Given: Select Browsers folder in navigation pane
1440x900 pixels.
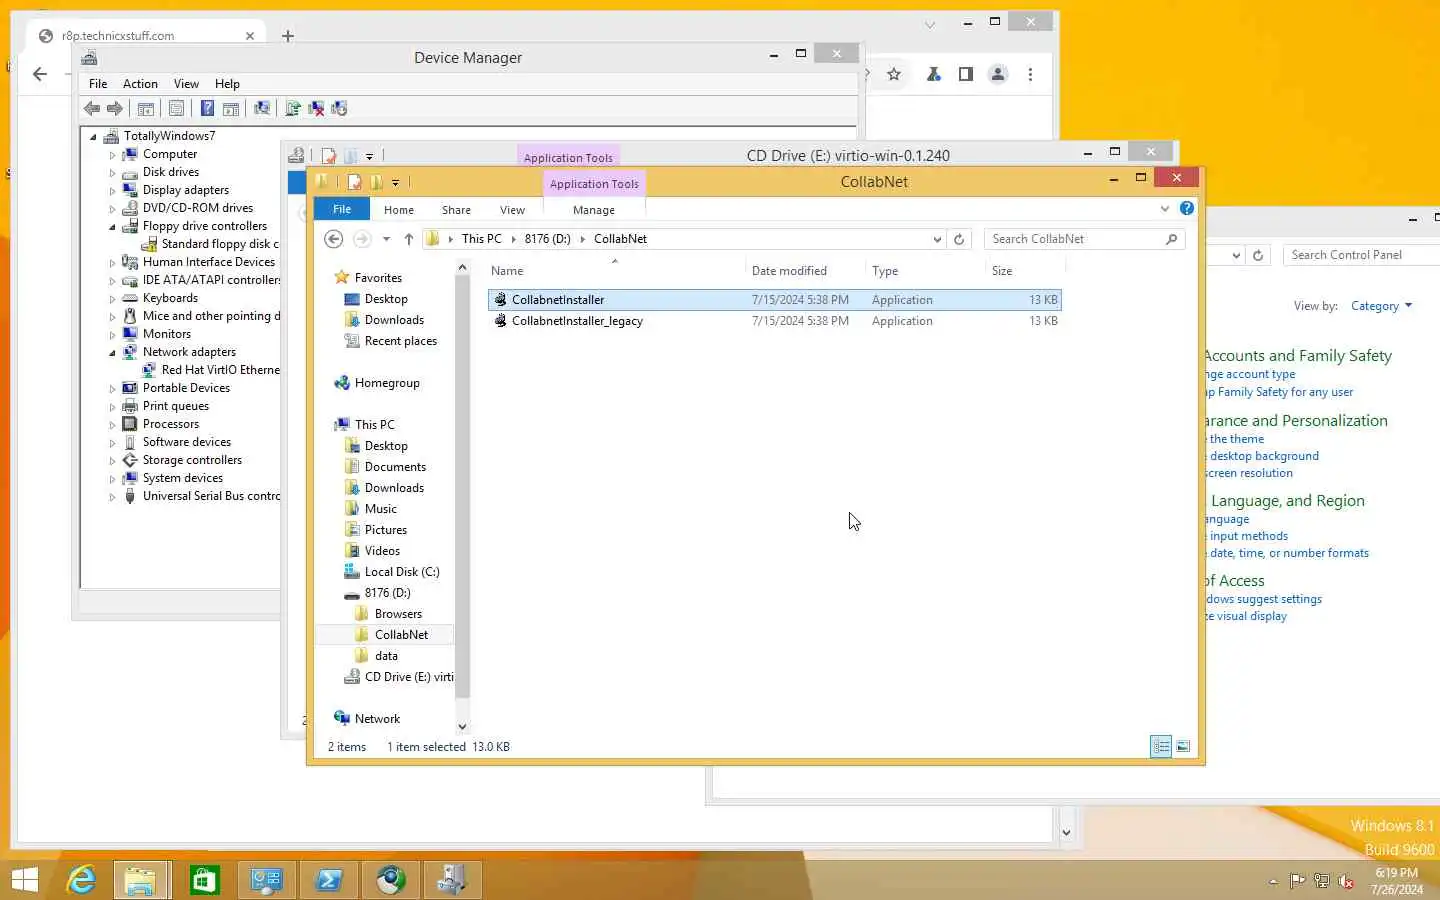Looking at the screenshot, I should [398, 614].
